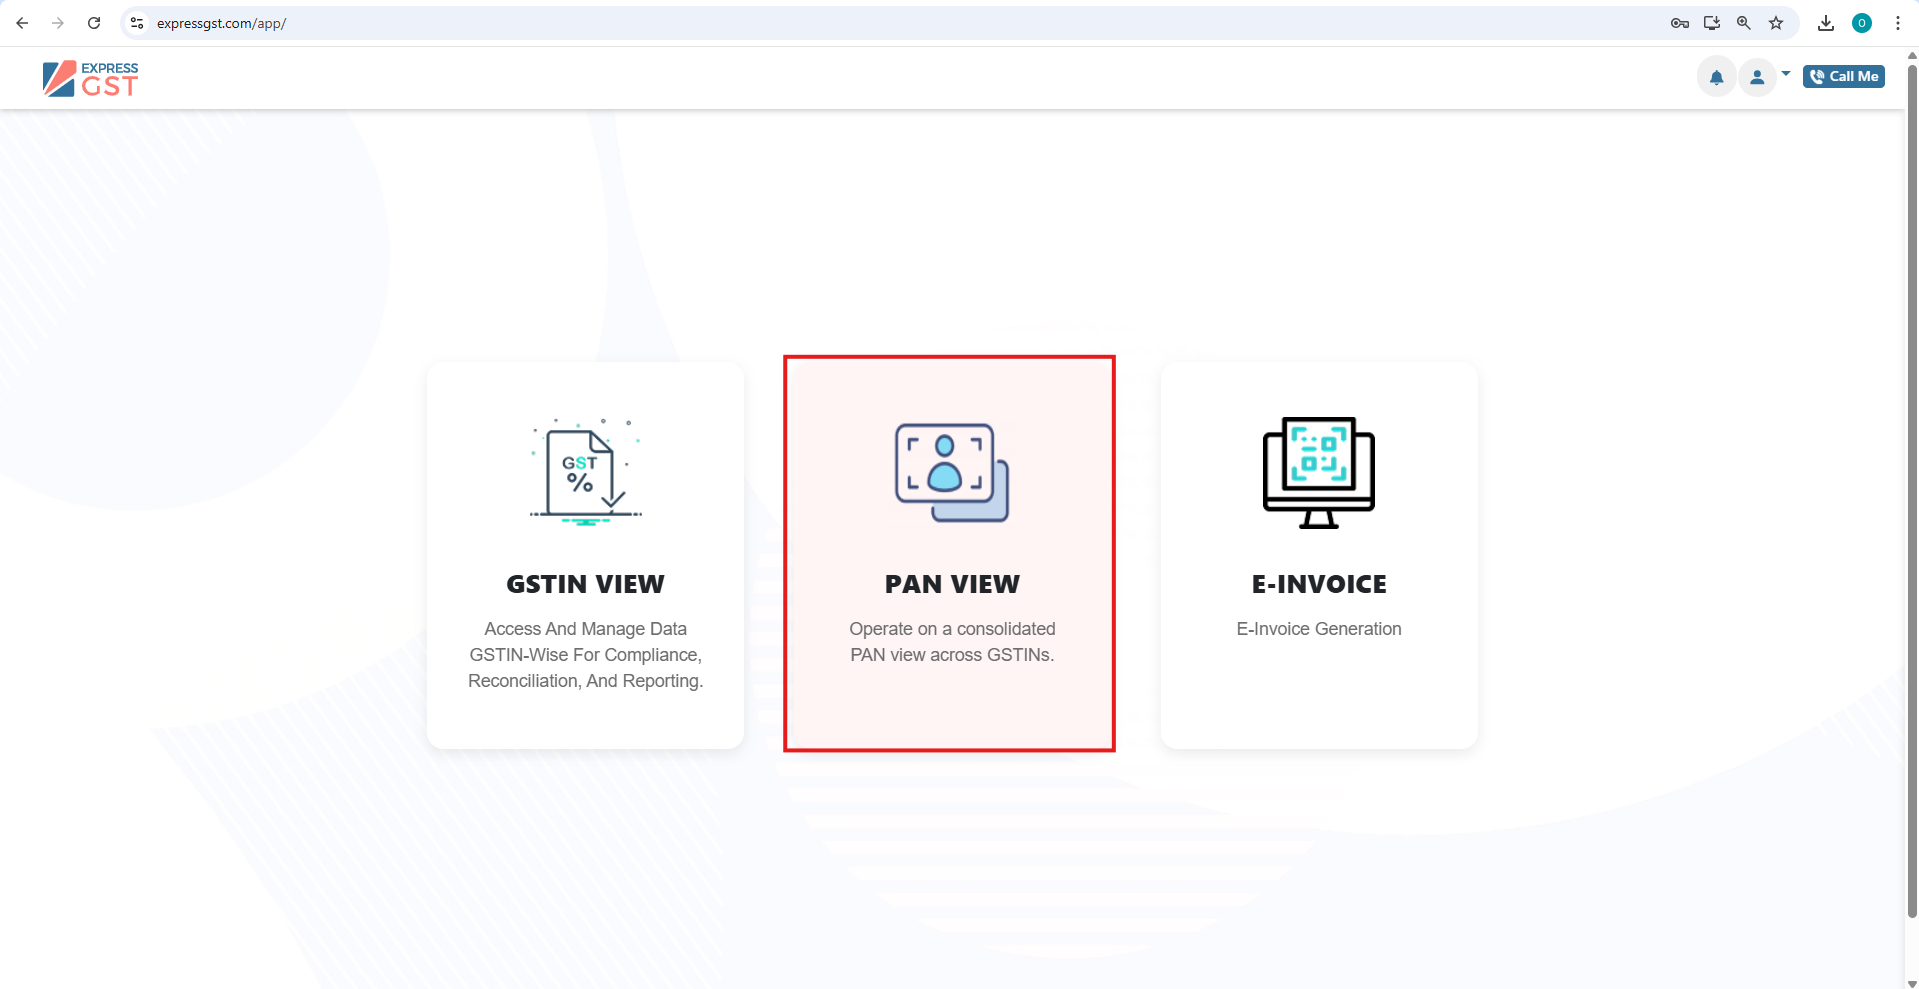
Task: Expand the account dropdown caret
Action: pyautogui.click(x=1786, y=74)
